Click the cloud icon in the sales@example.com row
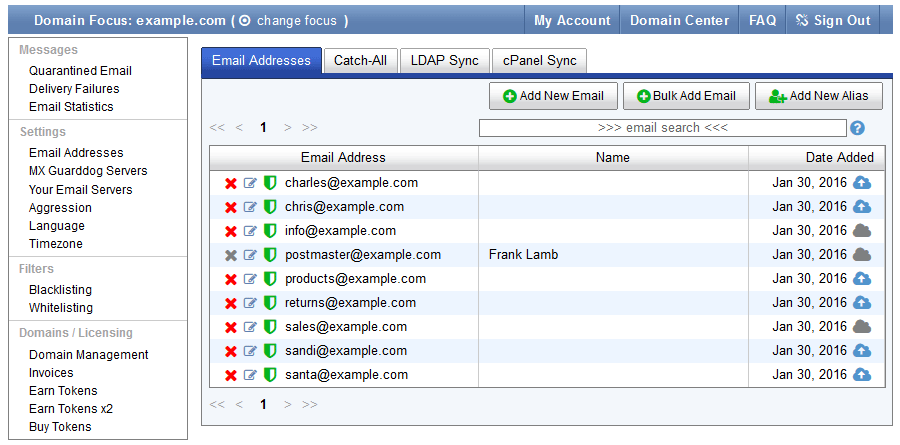Viewport: 900px width, 445px height. (861, 327)
